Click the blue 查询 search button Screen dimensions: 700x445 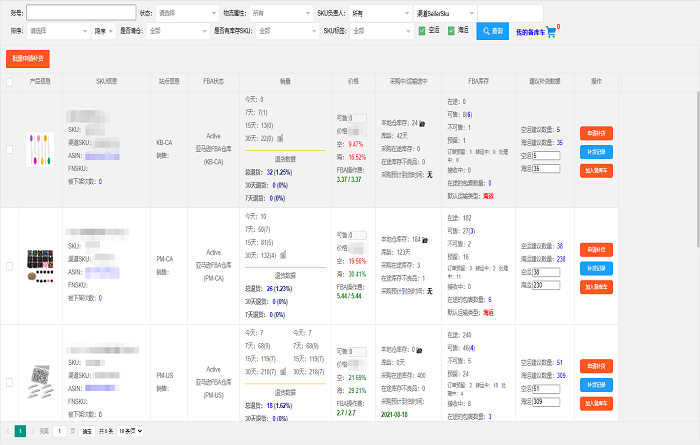coord(492,31)
